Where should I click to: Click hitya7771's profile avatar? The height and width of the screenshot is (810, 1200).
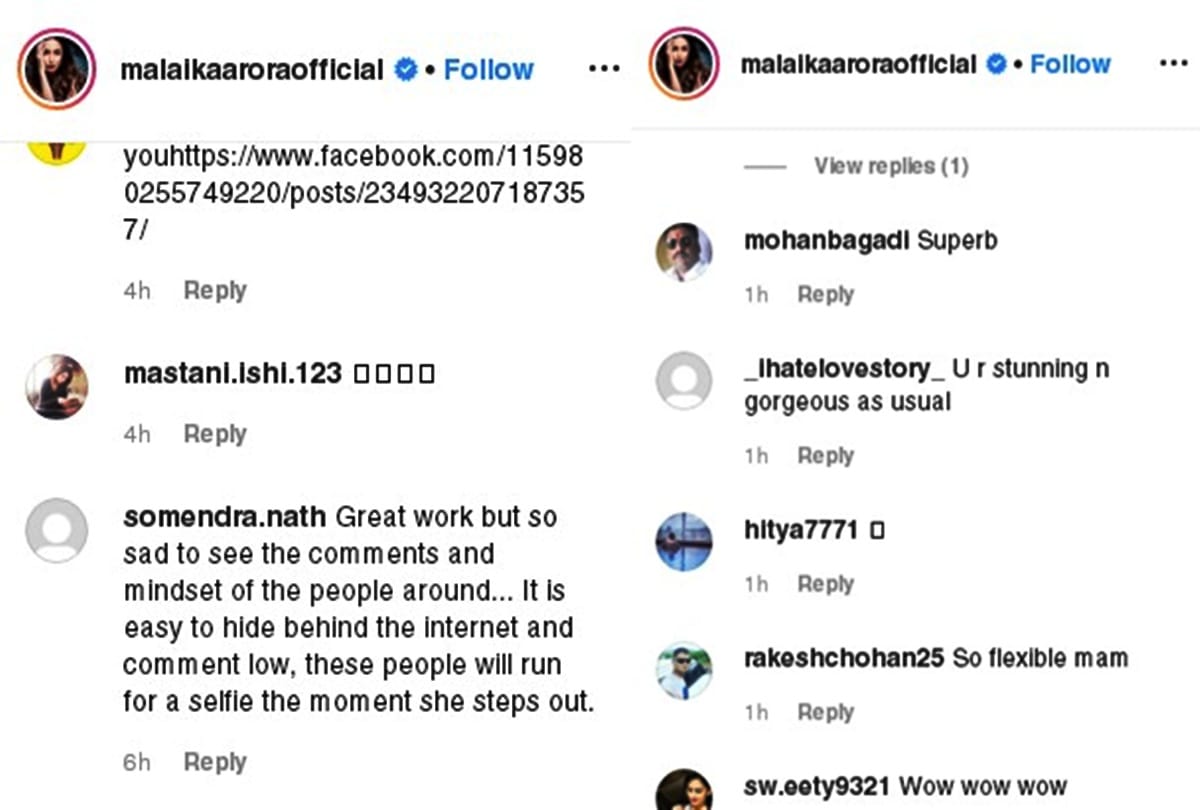(684, 541)
